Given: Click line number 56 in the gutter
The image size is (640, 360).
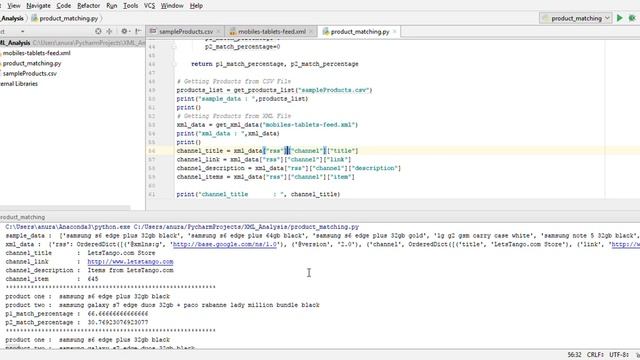Looking at the screenshot, I should click(152, 151).
